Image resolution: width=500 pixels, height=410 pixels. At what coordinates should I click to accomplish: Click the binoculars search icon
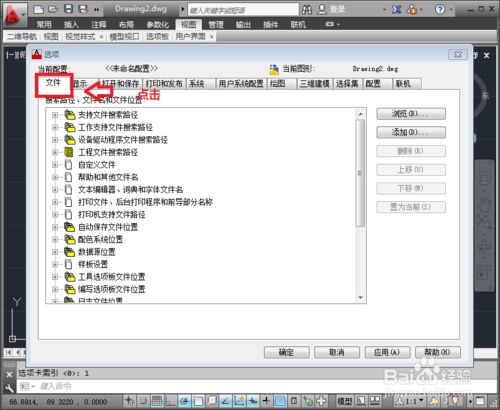point(307,9)
